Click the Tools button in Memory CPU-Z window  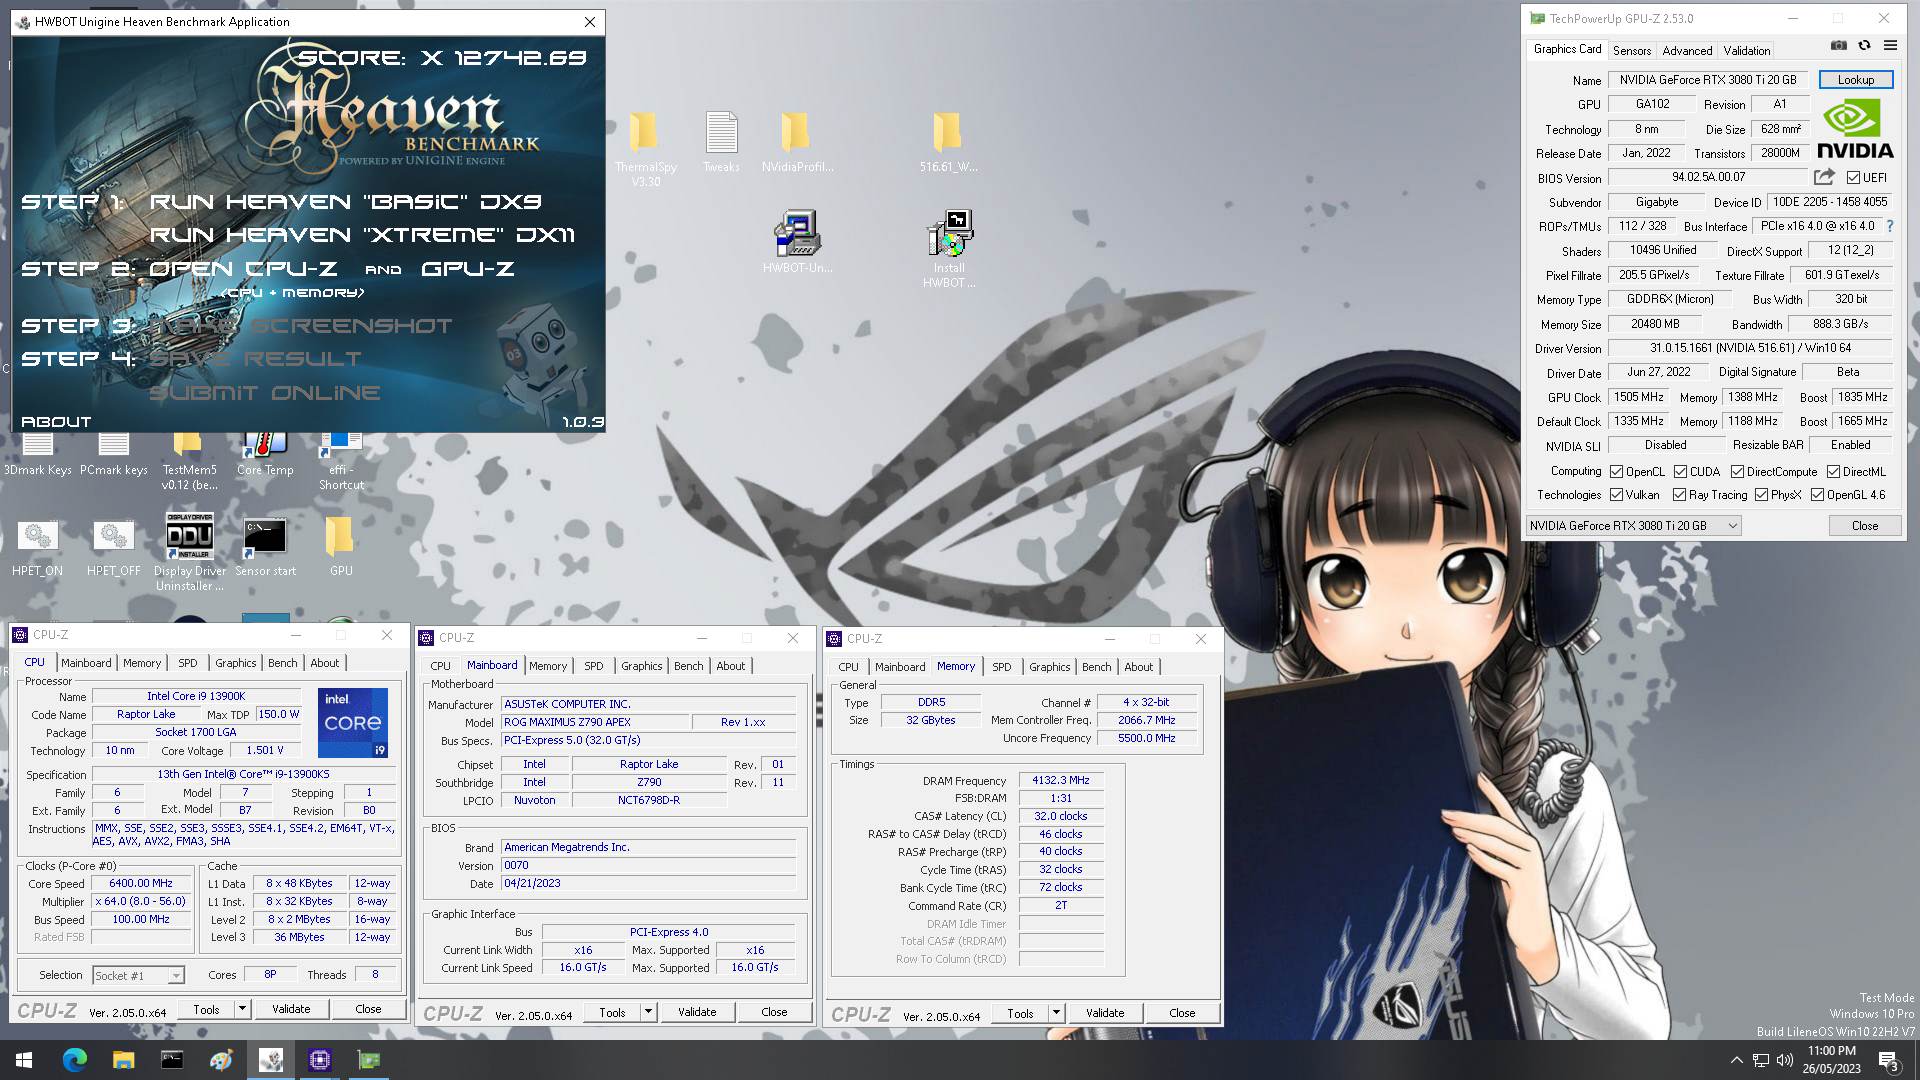(1020, 1013)
